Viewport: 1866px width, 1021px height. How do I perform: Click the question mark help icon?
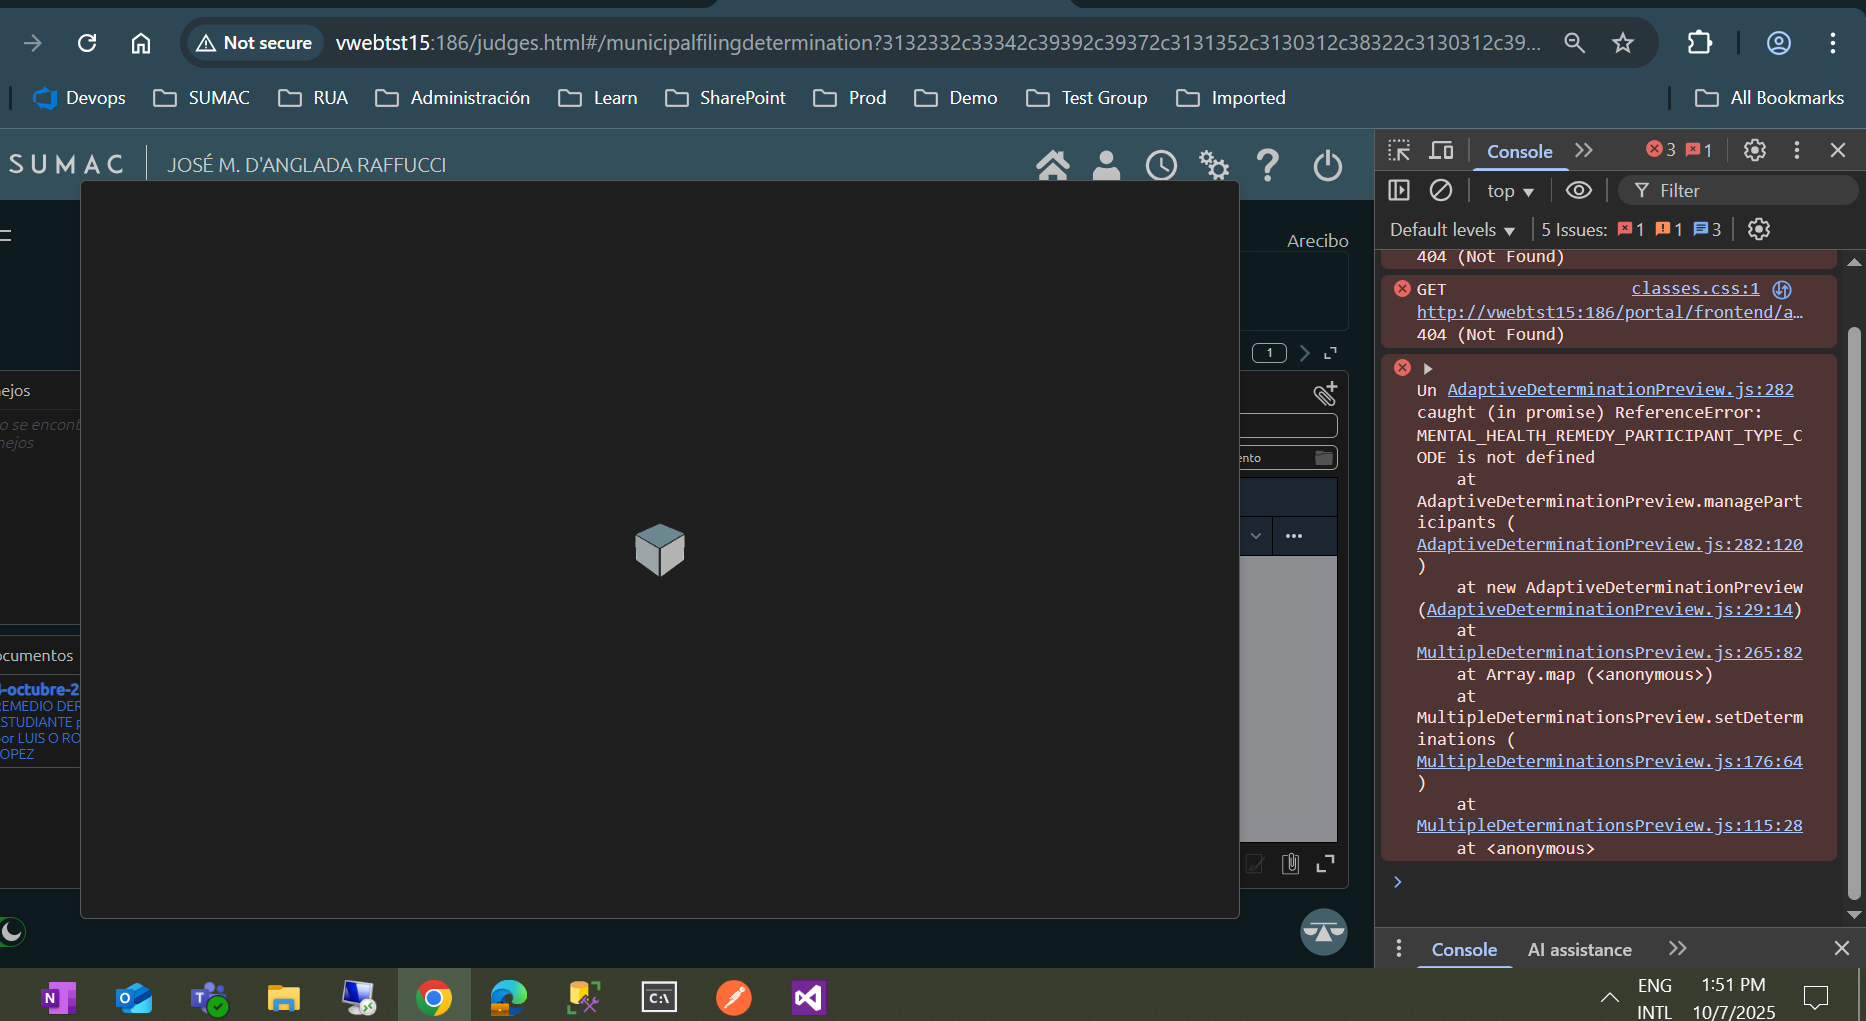tap(1268, 165)
